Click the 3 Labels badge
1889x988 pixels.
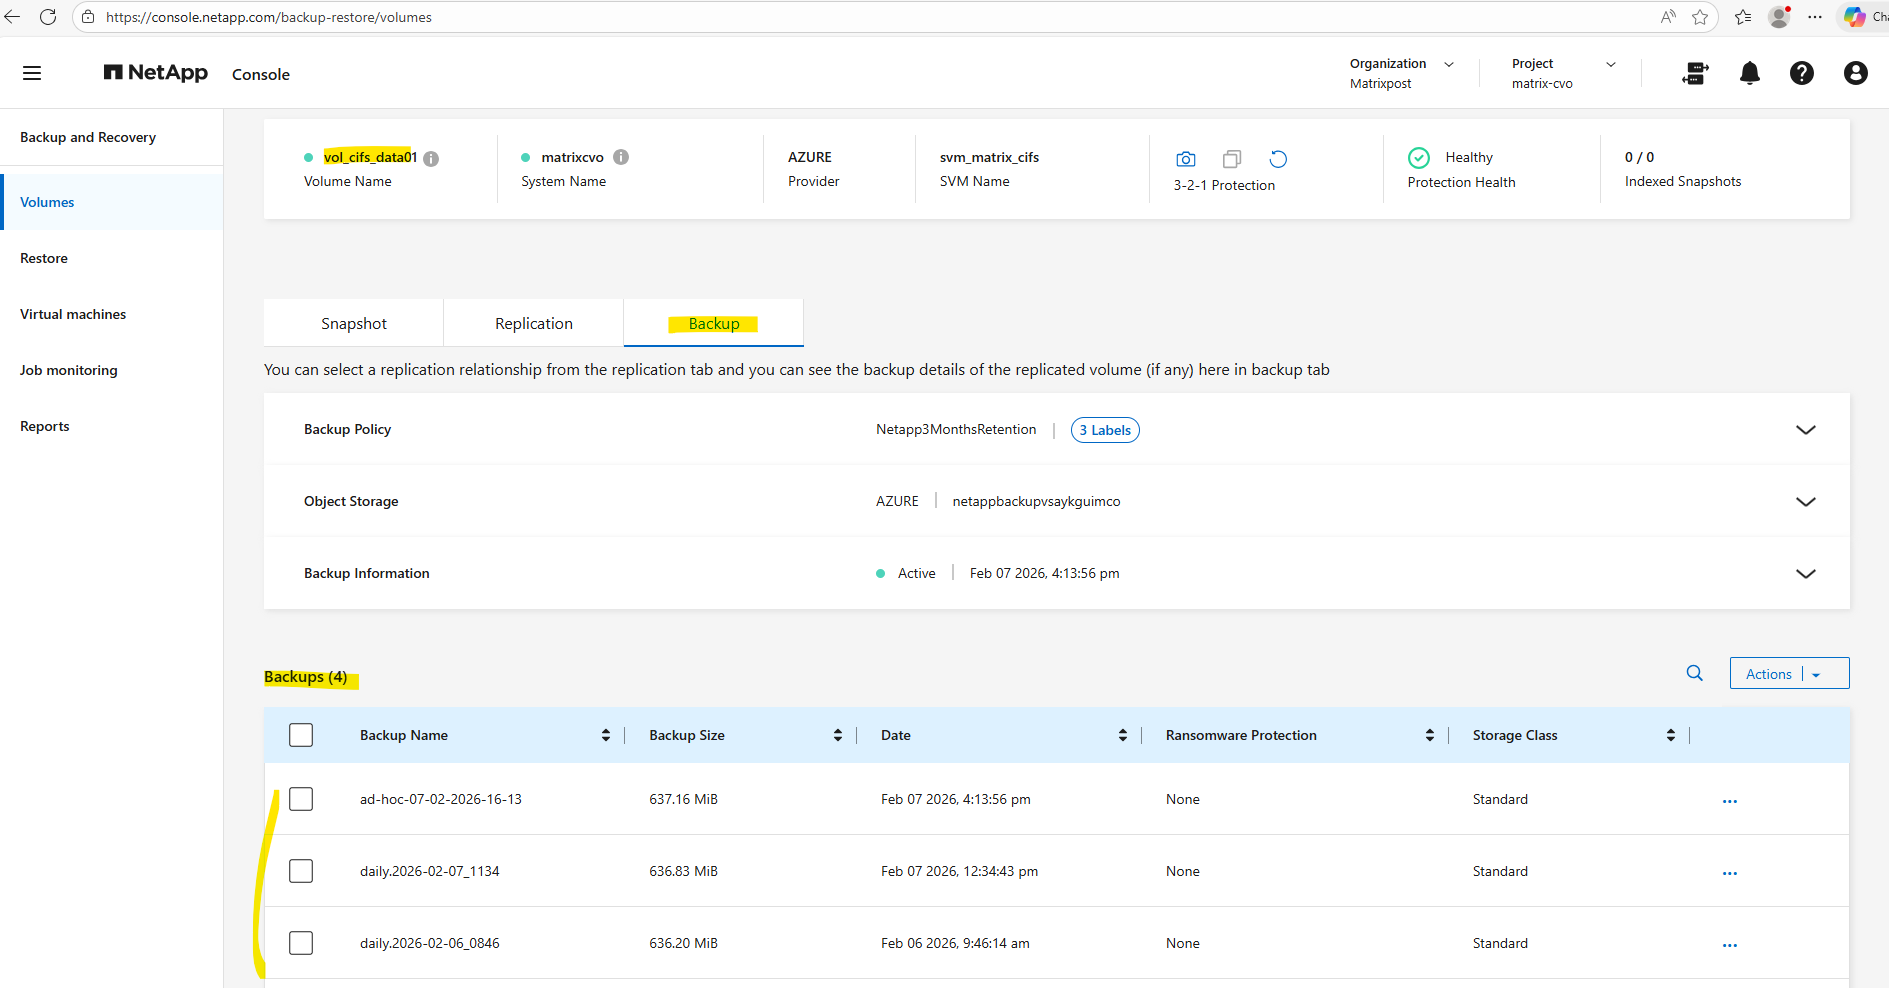[1104, 430]
